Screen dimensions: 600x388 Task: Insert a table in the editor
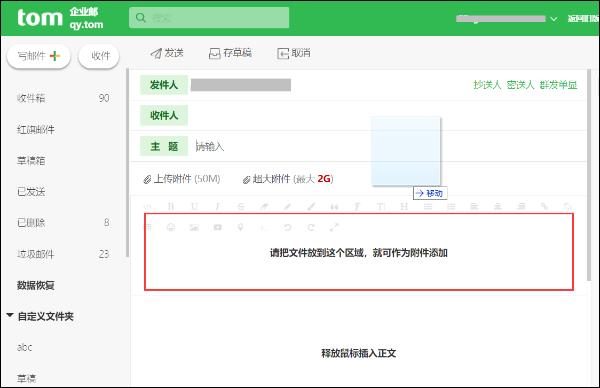pyautogui.click(x=148, y=227)
